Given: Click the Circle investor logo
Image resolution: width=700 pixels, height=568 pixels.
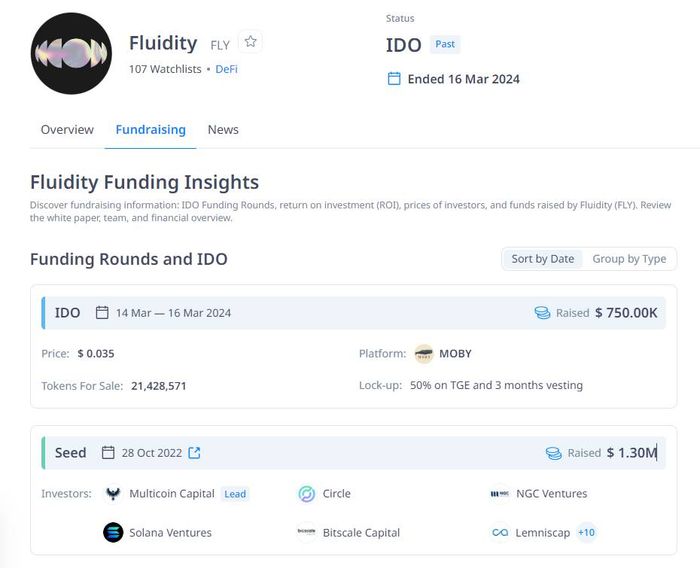Looking at the screenshot, I should click(x=307, y=493).
